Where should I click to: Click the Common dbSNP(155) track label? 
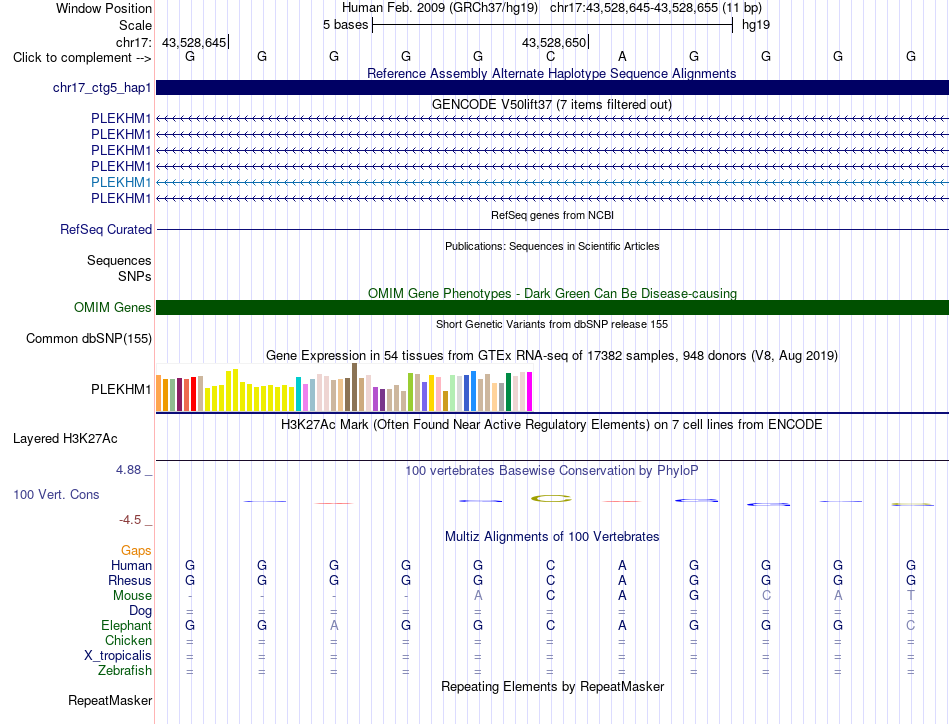click(89, 339)
